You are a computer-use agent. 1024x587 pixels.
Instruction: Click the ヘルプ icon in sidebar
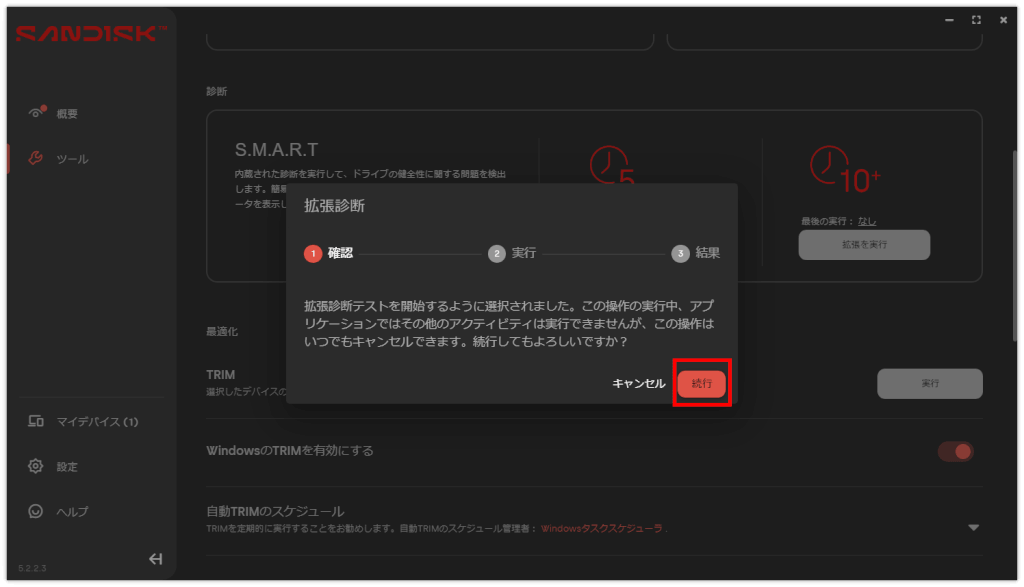point(36,511)
